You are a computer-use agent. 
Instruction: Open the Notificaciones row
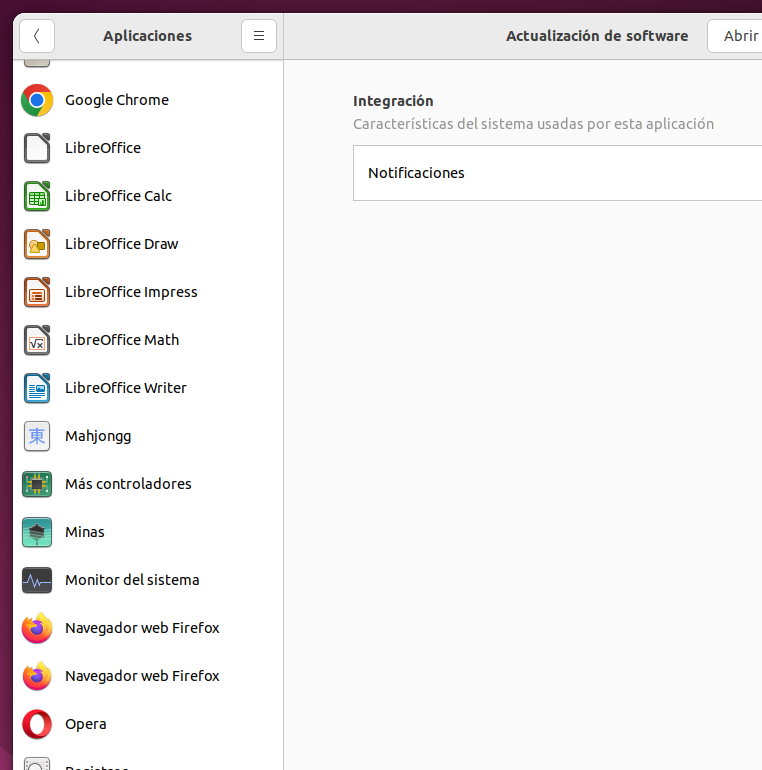(557, 173)
